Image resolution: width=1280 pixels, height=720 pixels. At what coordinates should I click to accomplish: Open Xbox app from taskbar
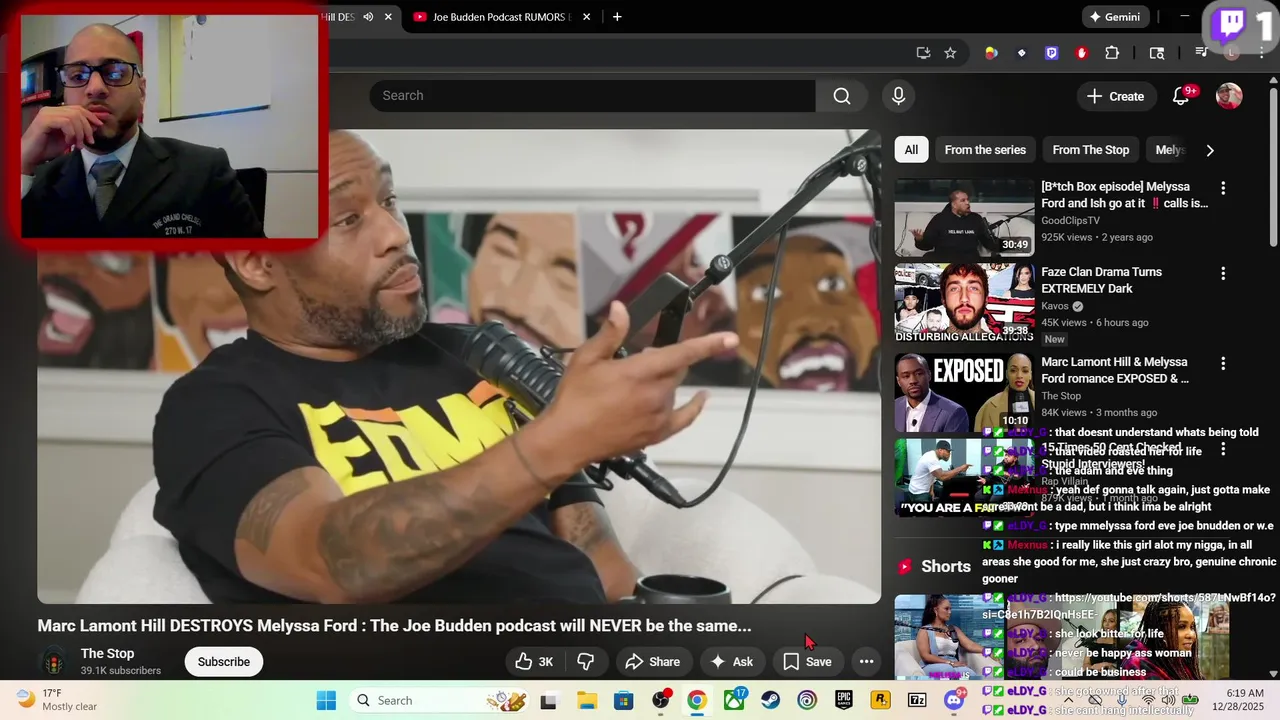click(734, 700)
